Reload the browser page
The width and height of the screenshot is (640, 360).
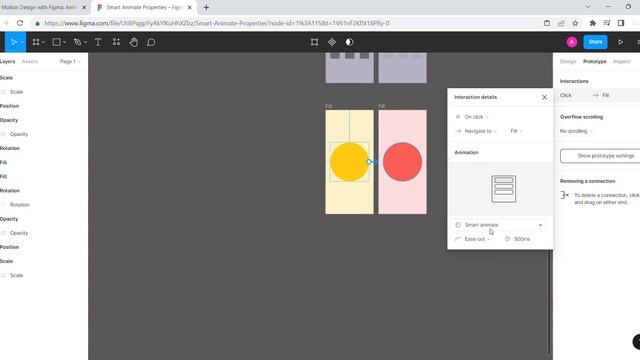(20, 23)
